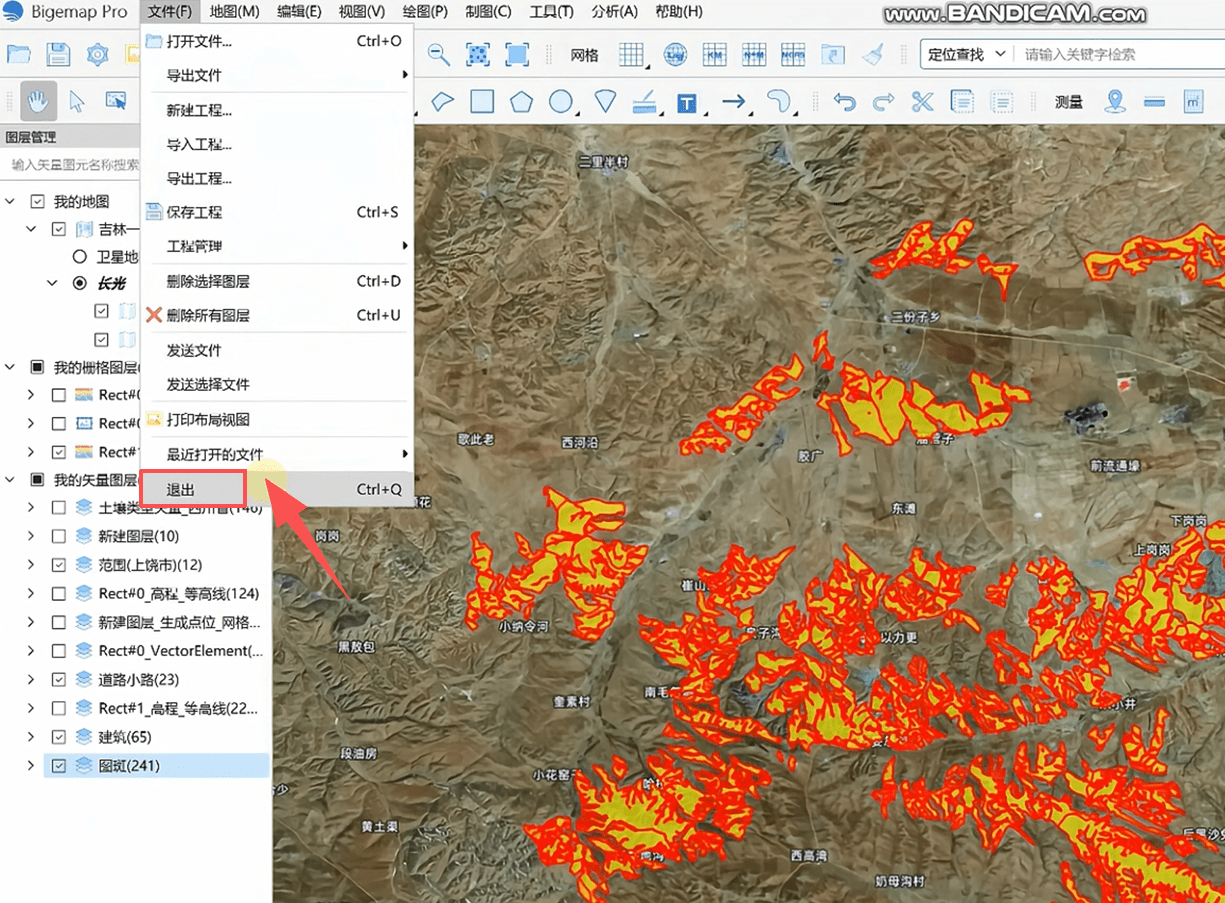Click the redo arrow icon
The height and width of the screenshot is (903, 1225).
pyautogui.click(x=883, y=101)
